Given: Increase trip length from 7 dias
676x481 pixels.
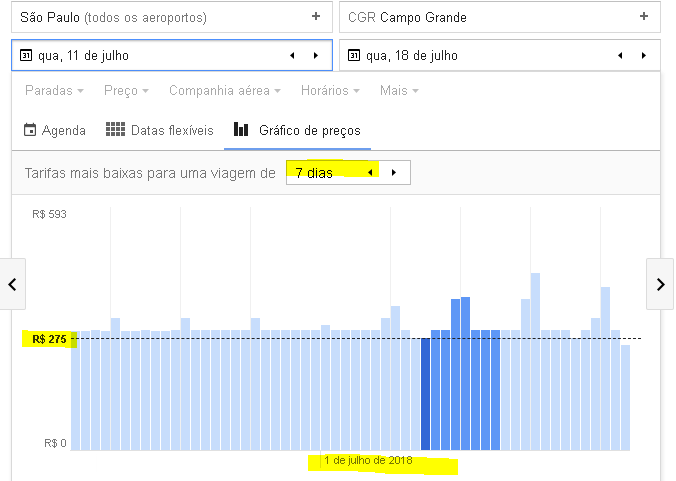Looking at the screenshot, I should [394, 173].
